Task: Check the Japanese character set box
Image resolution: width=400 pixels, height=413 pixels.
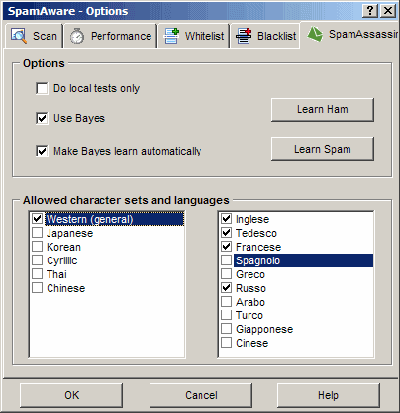Action: pyautogui.click(x=37, y=233)
